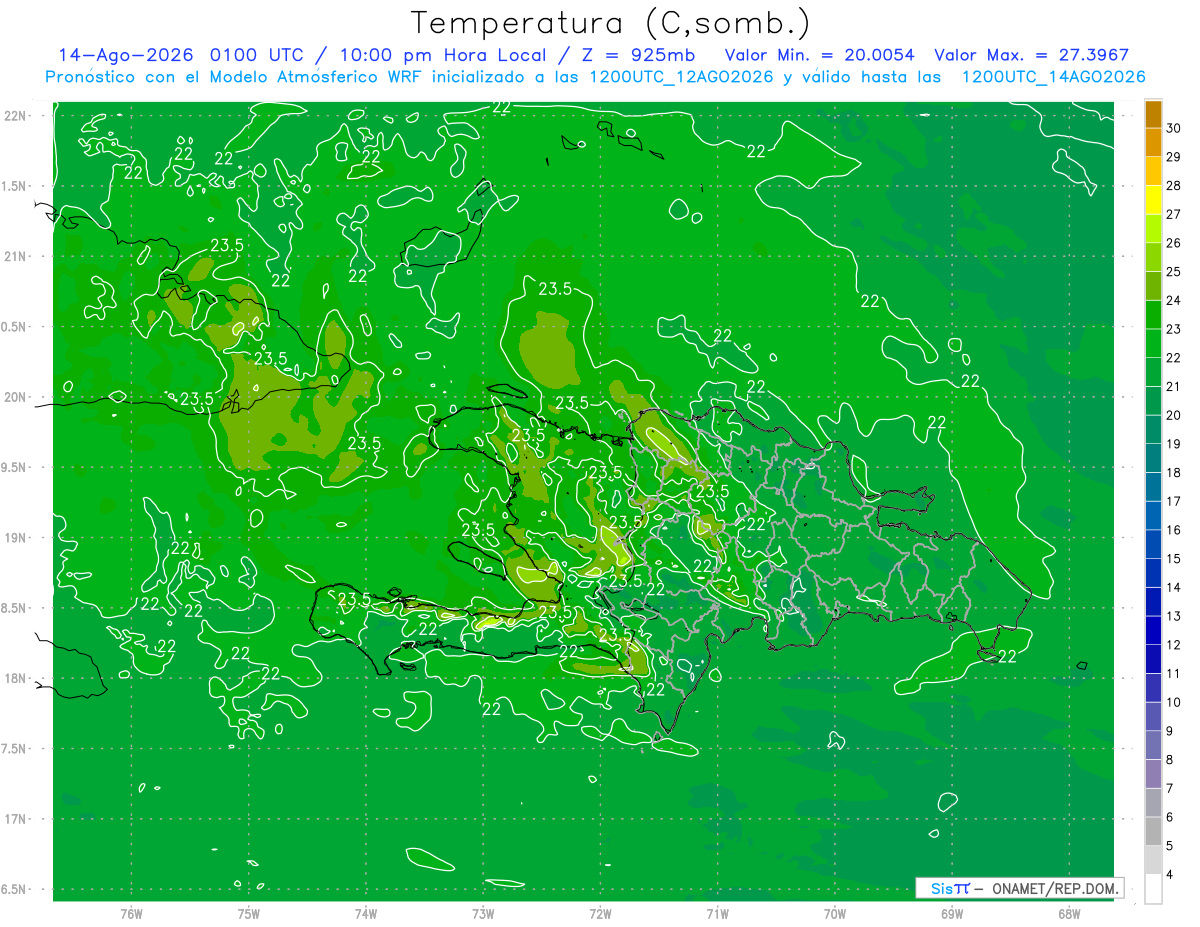The image size is (1200, 927).
Task: Click the latitude axis label 18N
Action: [x=16, y=679]
